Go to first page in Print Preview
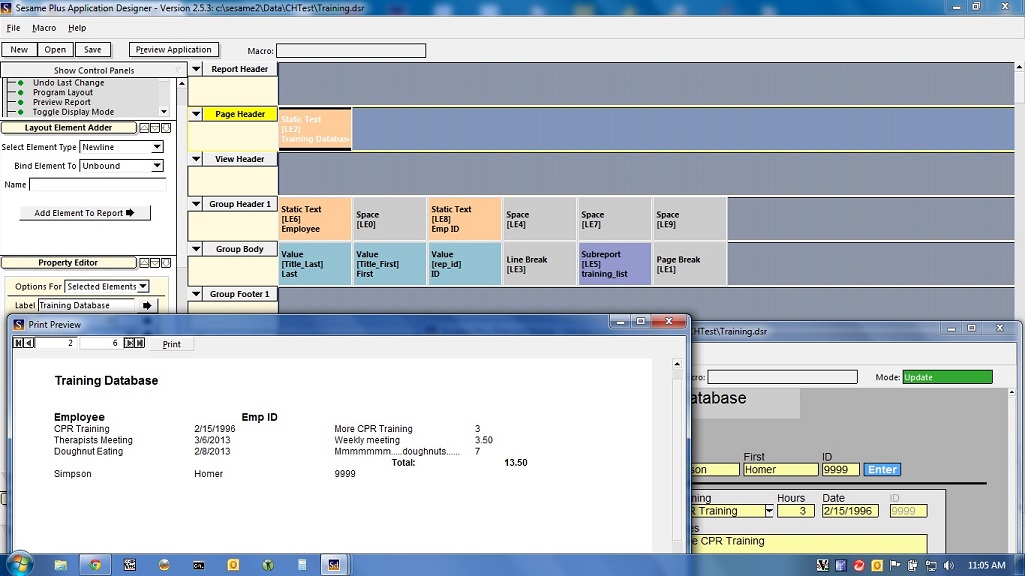 coord(18,343)
